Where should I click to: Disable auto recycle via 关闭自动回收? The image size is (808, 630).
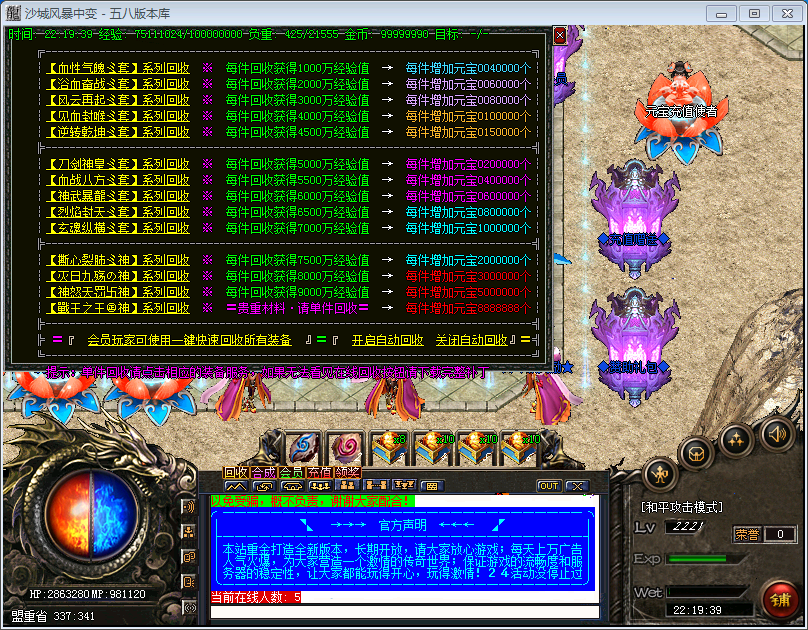pos(472,340)
